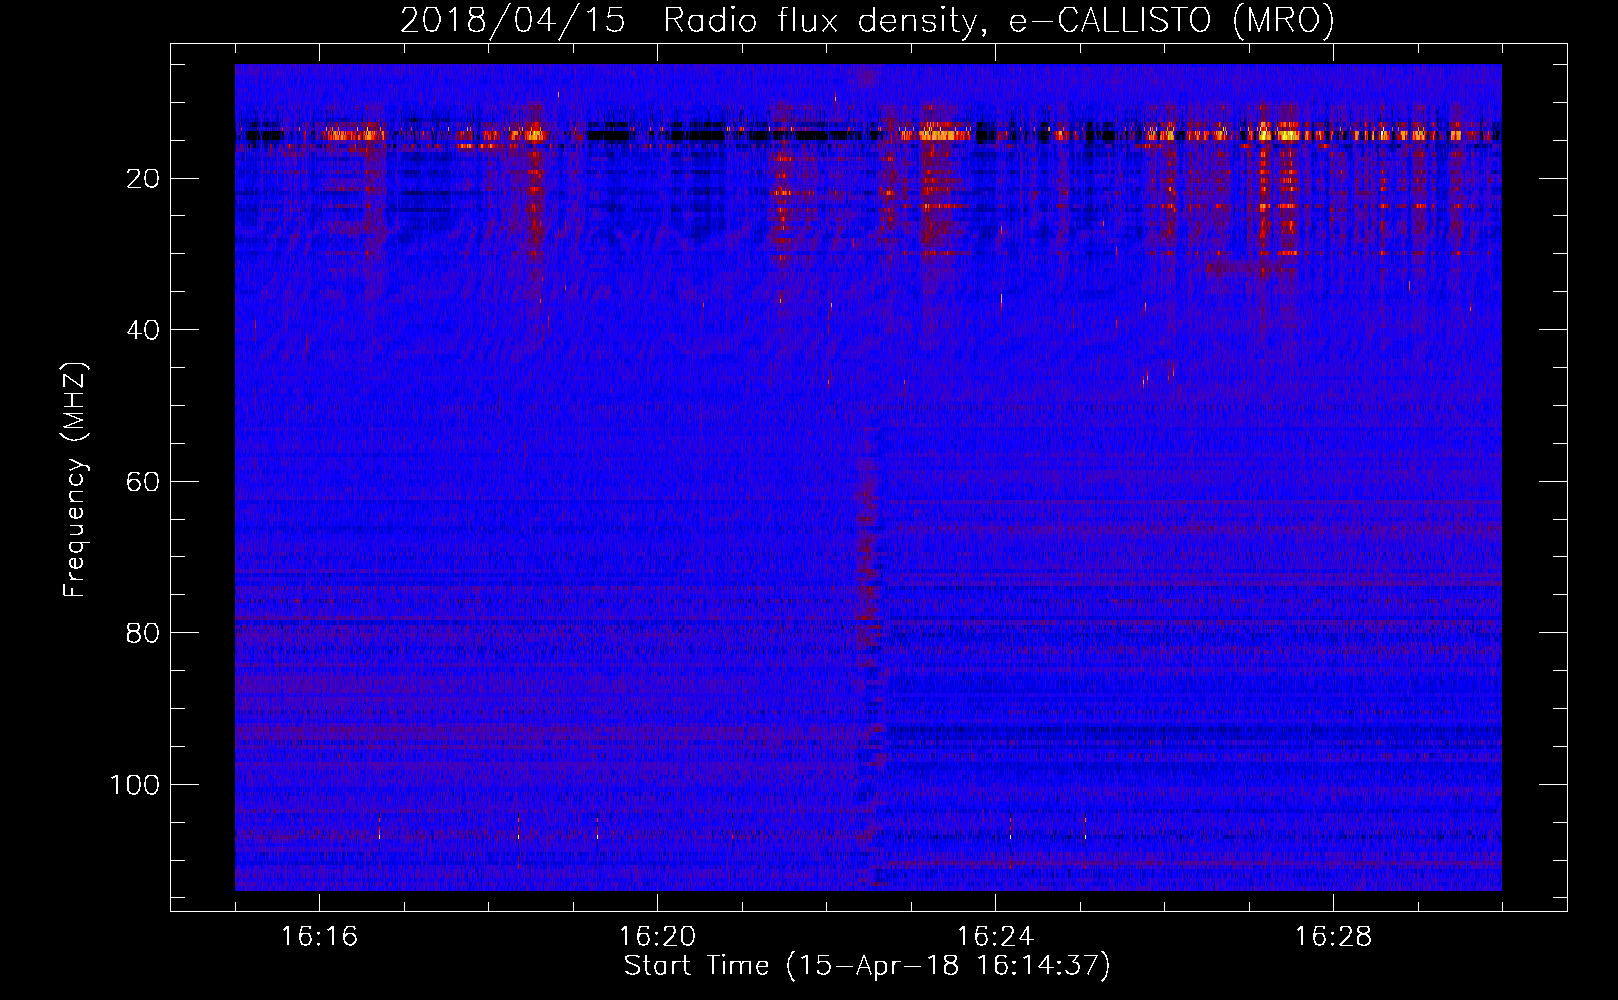Click the 'Start Time (15-Apr-18 16:14:37)' label

[867, 966]
